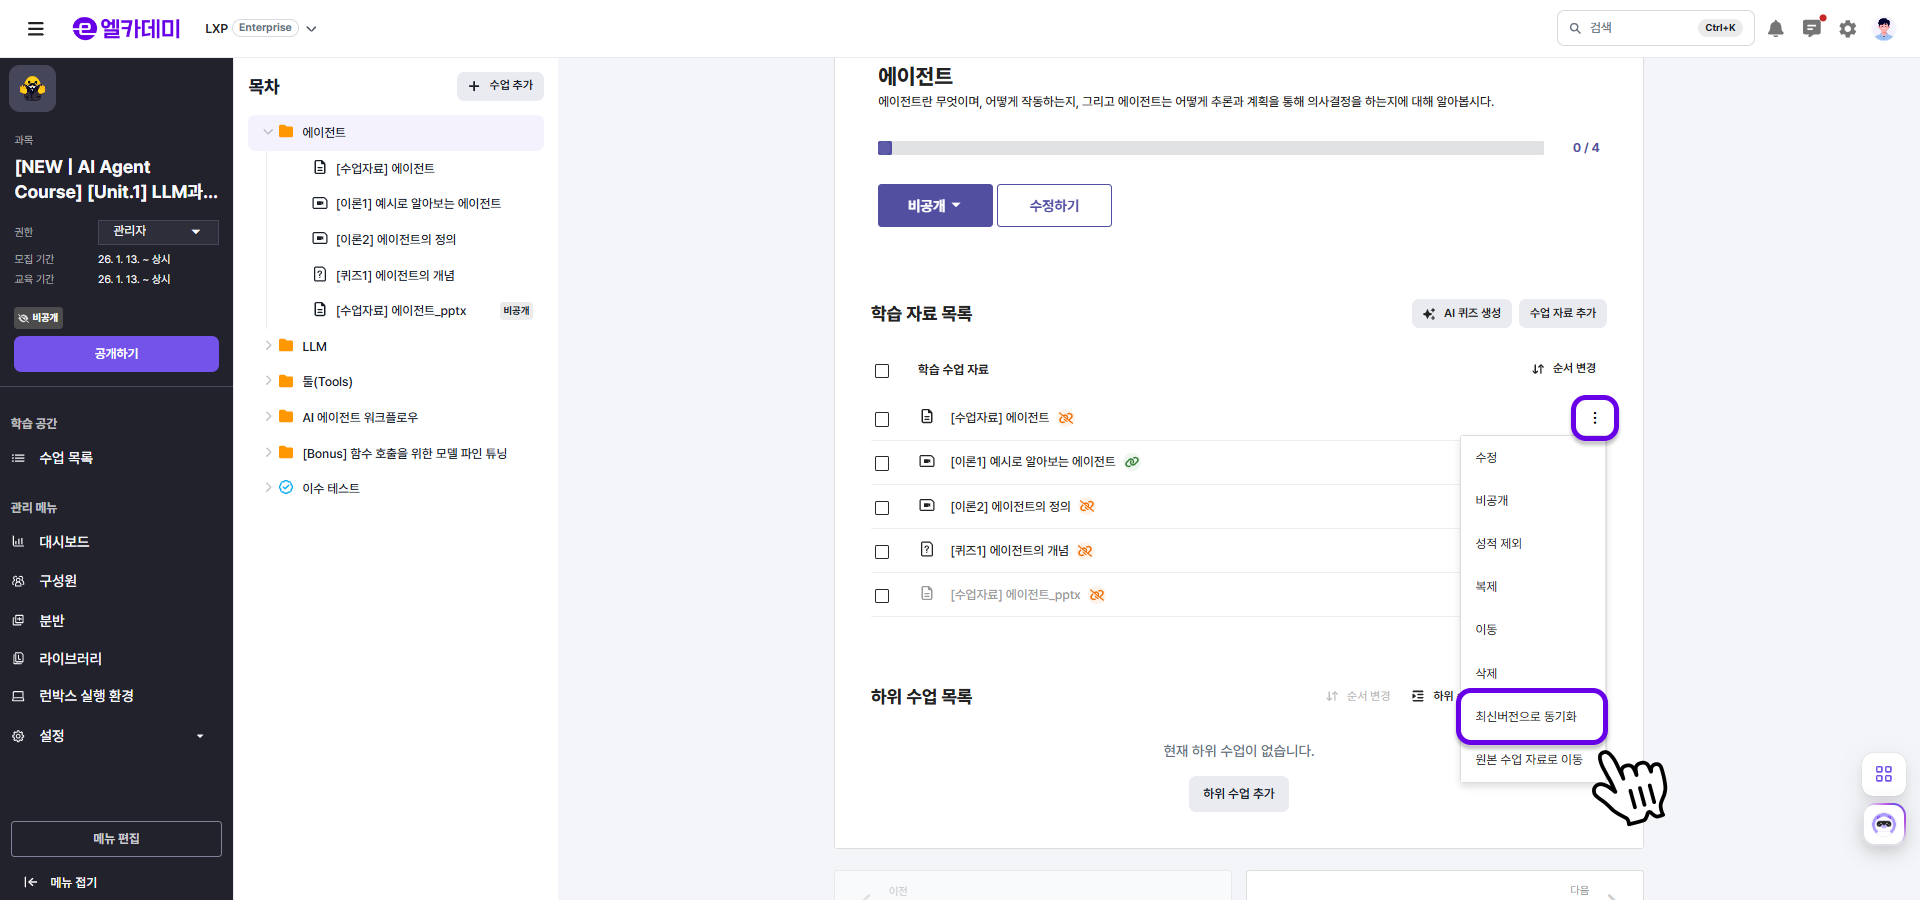1920x900 pixels.
Task: Click the lesson progress bar
Action: 1210,148
